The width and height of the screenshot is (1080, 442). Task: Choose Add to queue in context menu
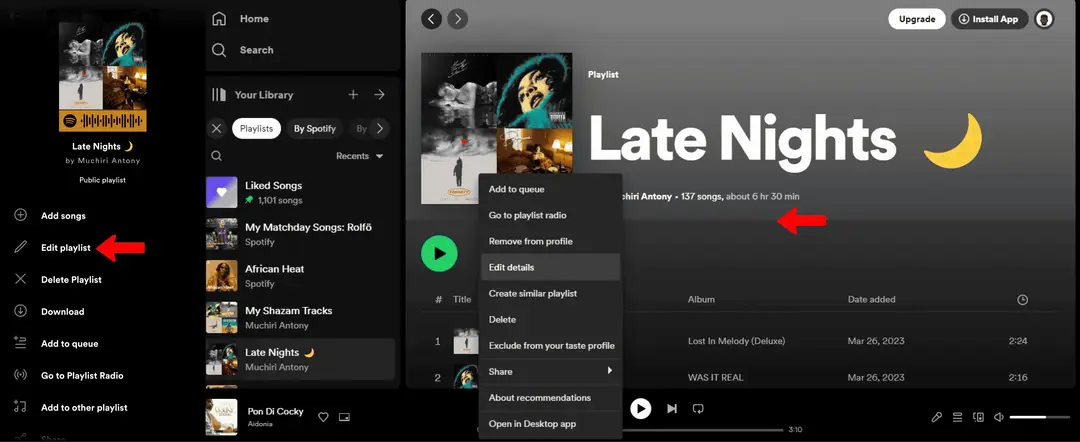tap(550, 189)
